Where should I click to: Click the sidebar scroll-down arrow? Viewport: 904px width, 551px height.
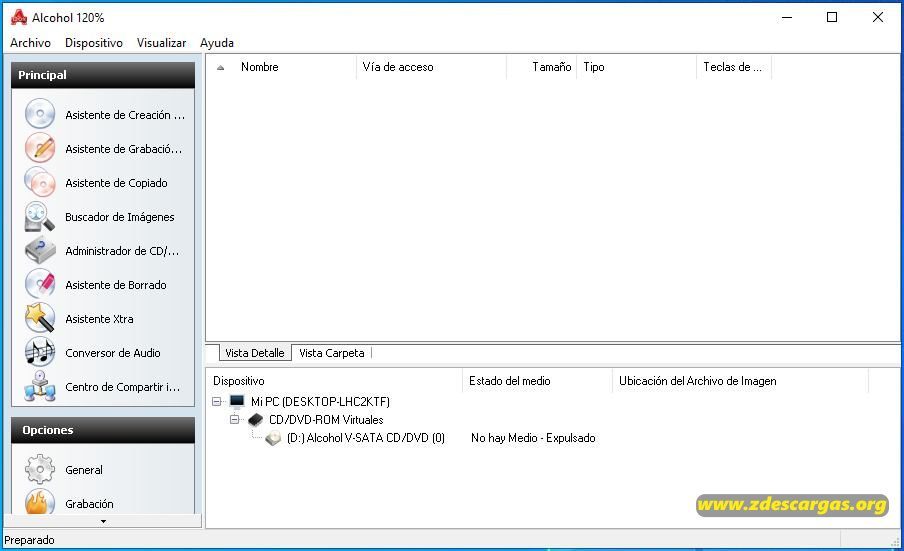point(103,521)
